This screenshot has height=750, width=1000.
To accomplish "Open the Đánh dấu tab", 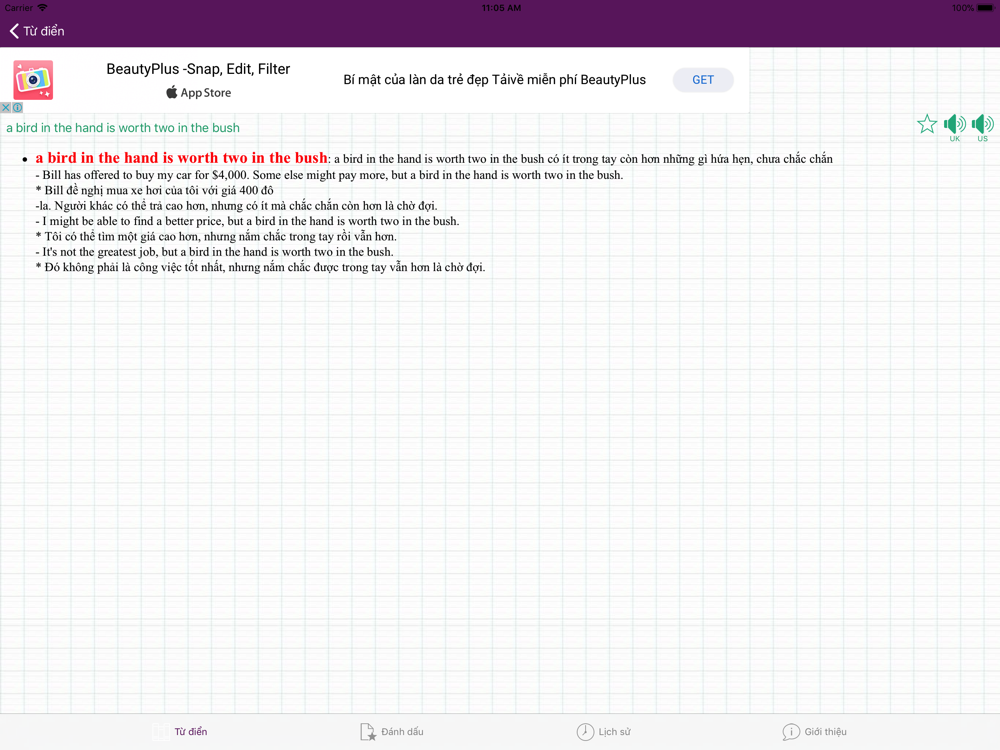I will click(392, 732).
